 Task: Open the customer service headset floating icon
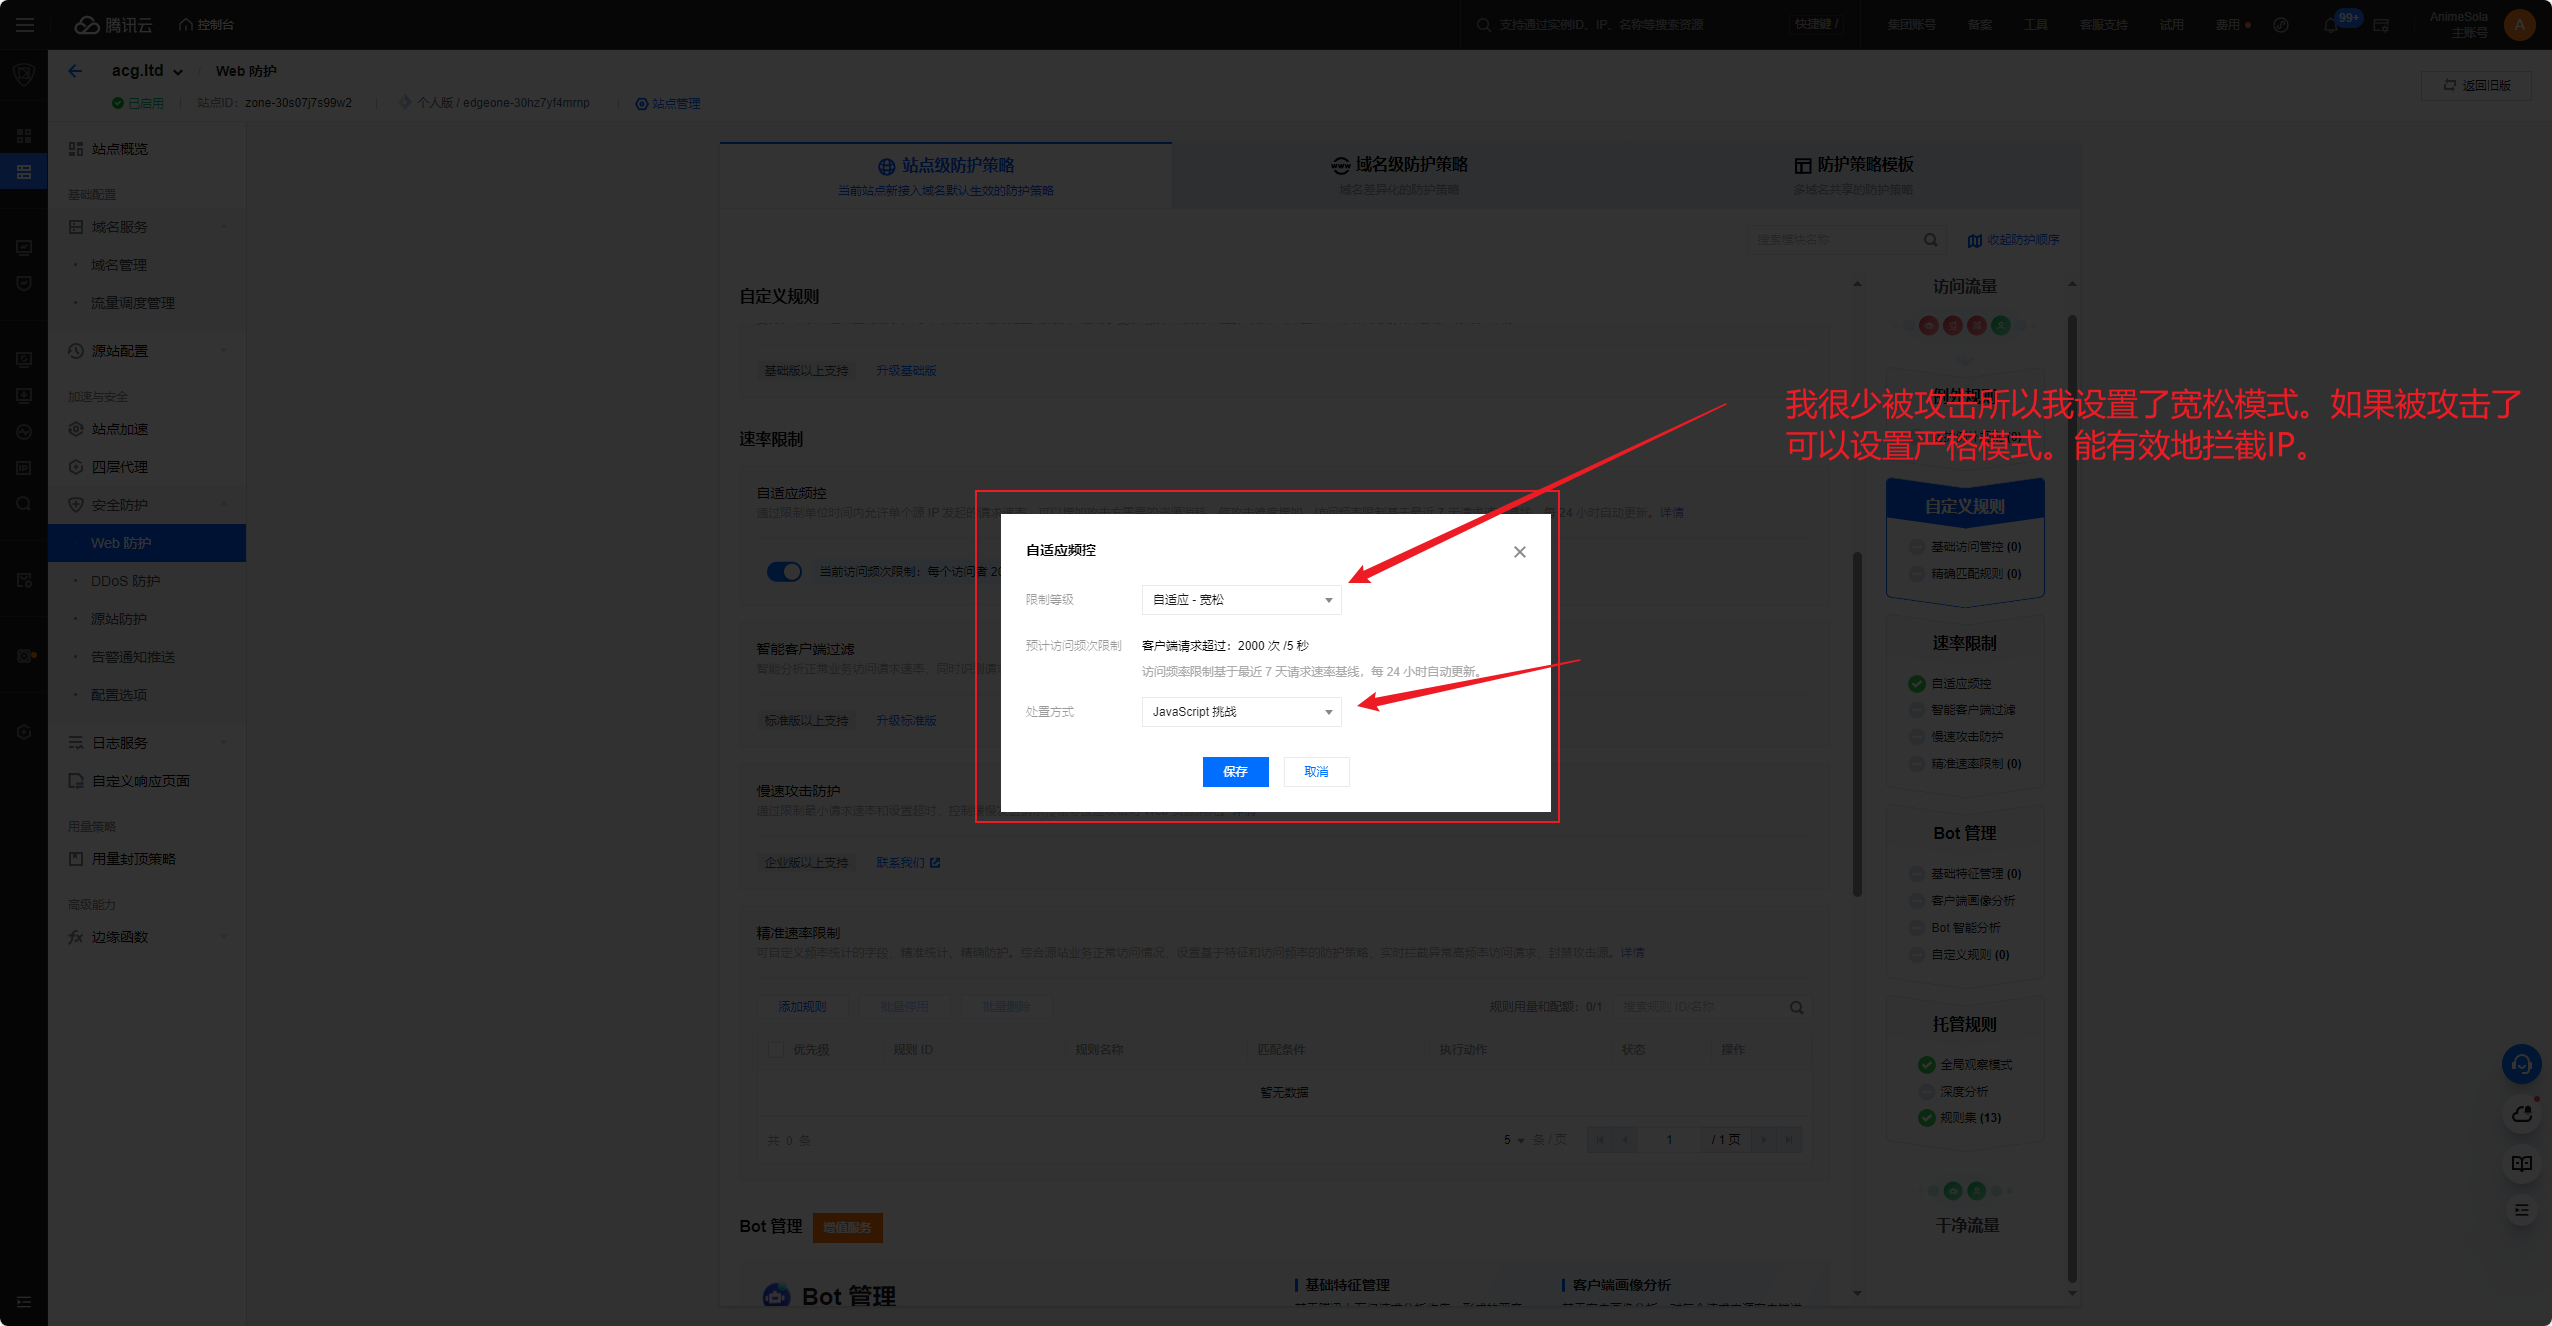click(2521, 1065)
